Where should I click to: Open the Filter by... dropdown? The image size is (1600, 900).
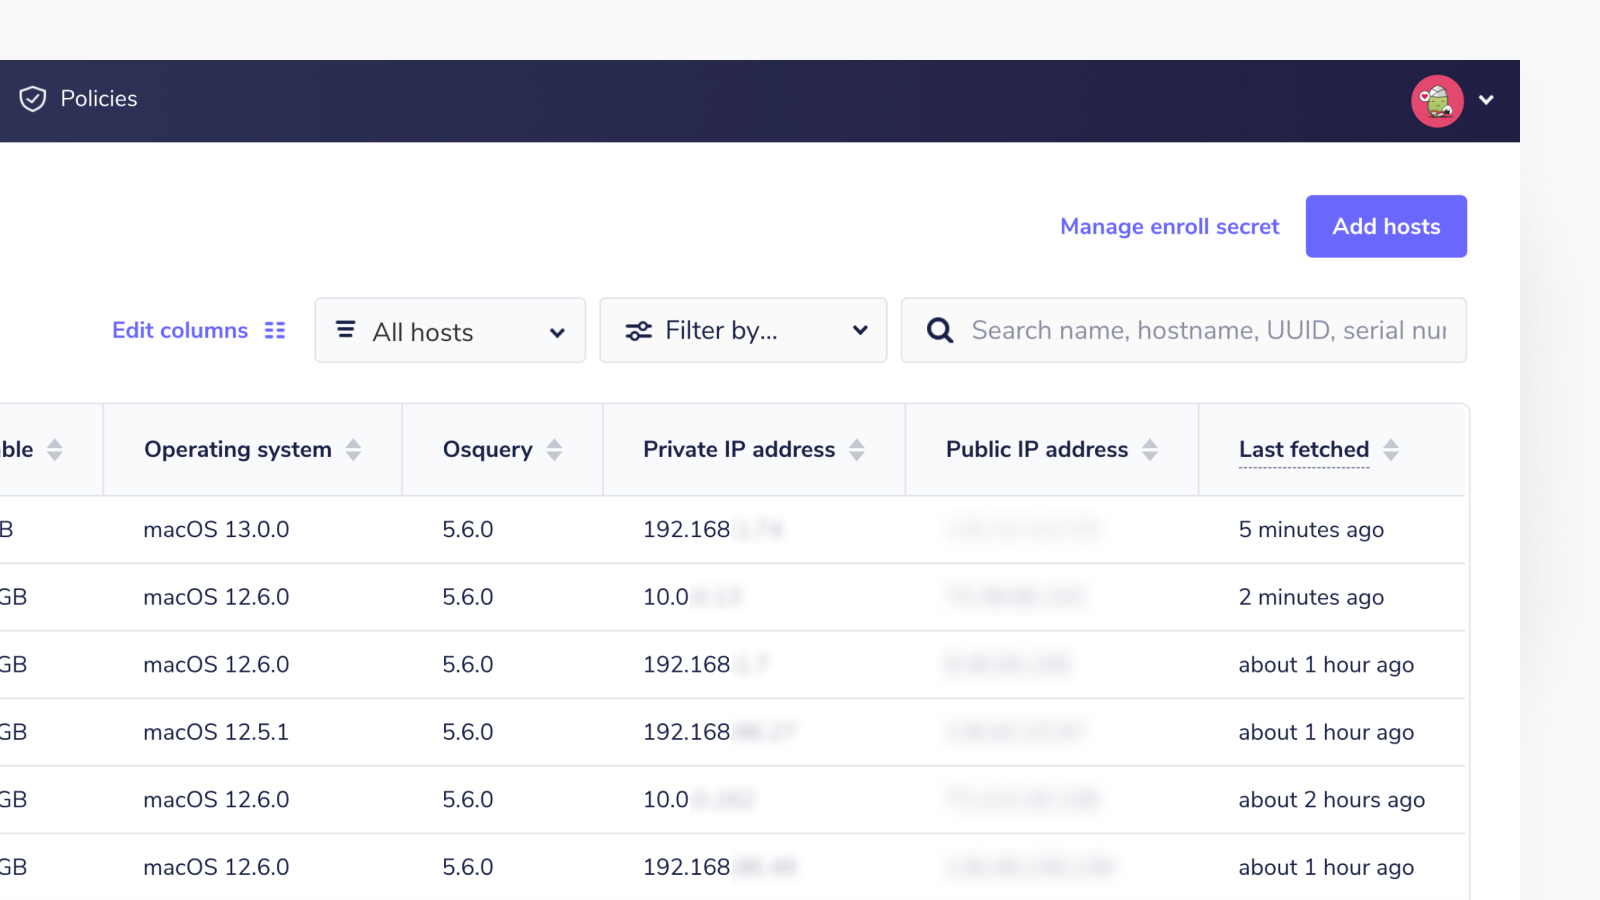pos(743,330)
